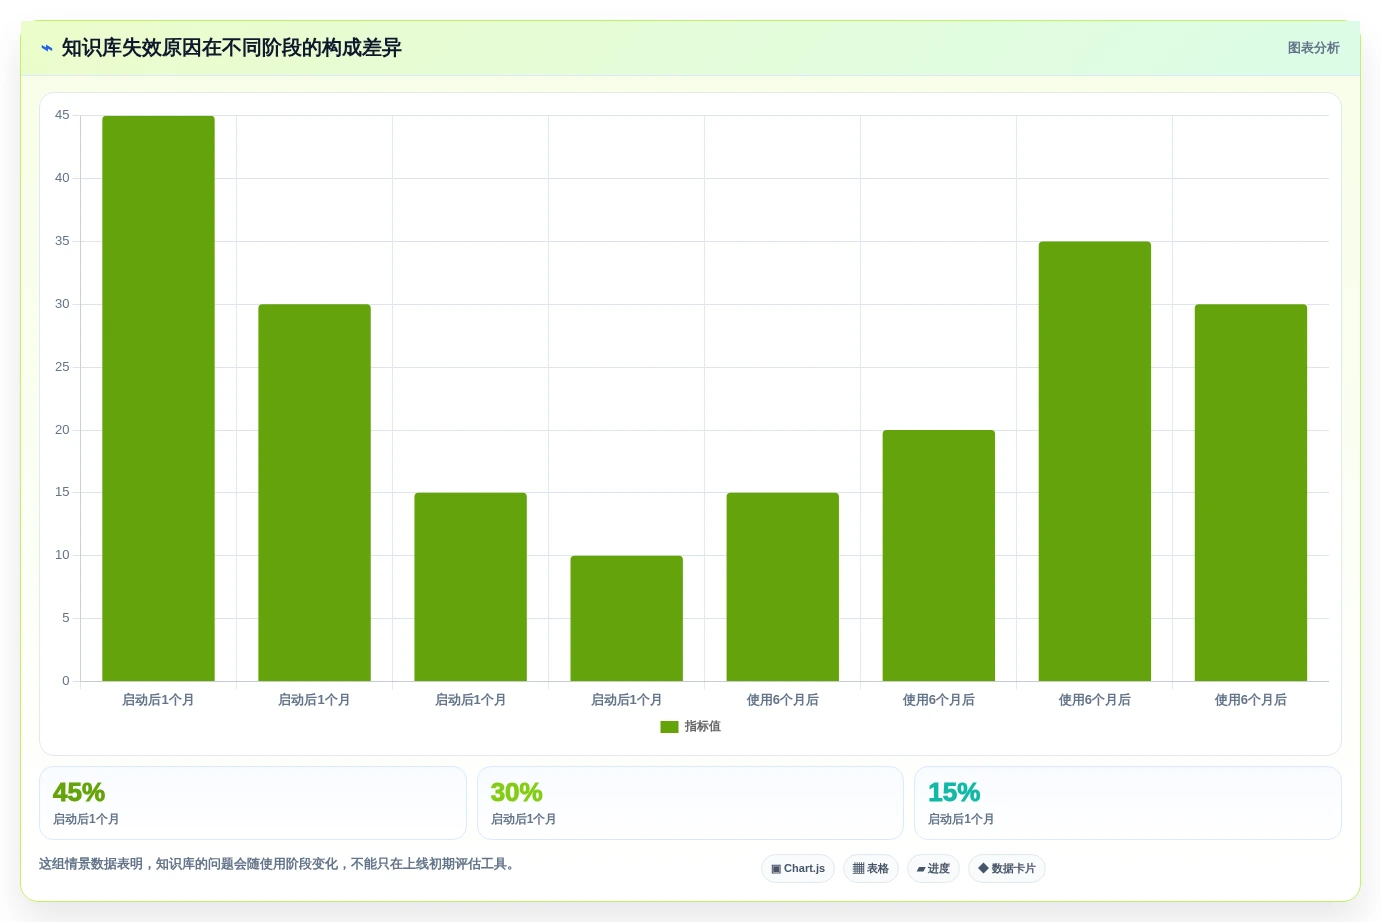The image size is (1381, 922).
Task: Click the last 使用6个月后 x-axis label
Action: [x=1250, y=700]
